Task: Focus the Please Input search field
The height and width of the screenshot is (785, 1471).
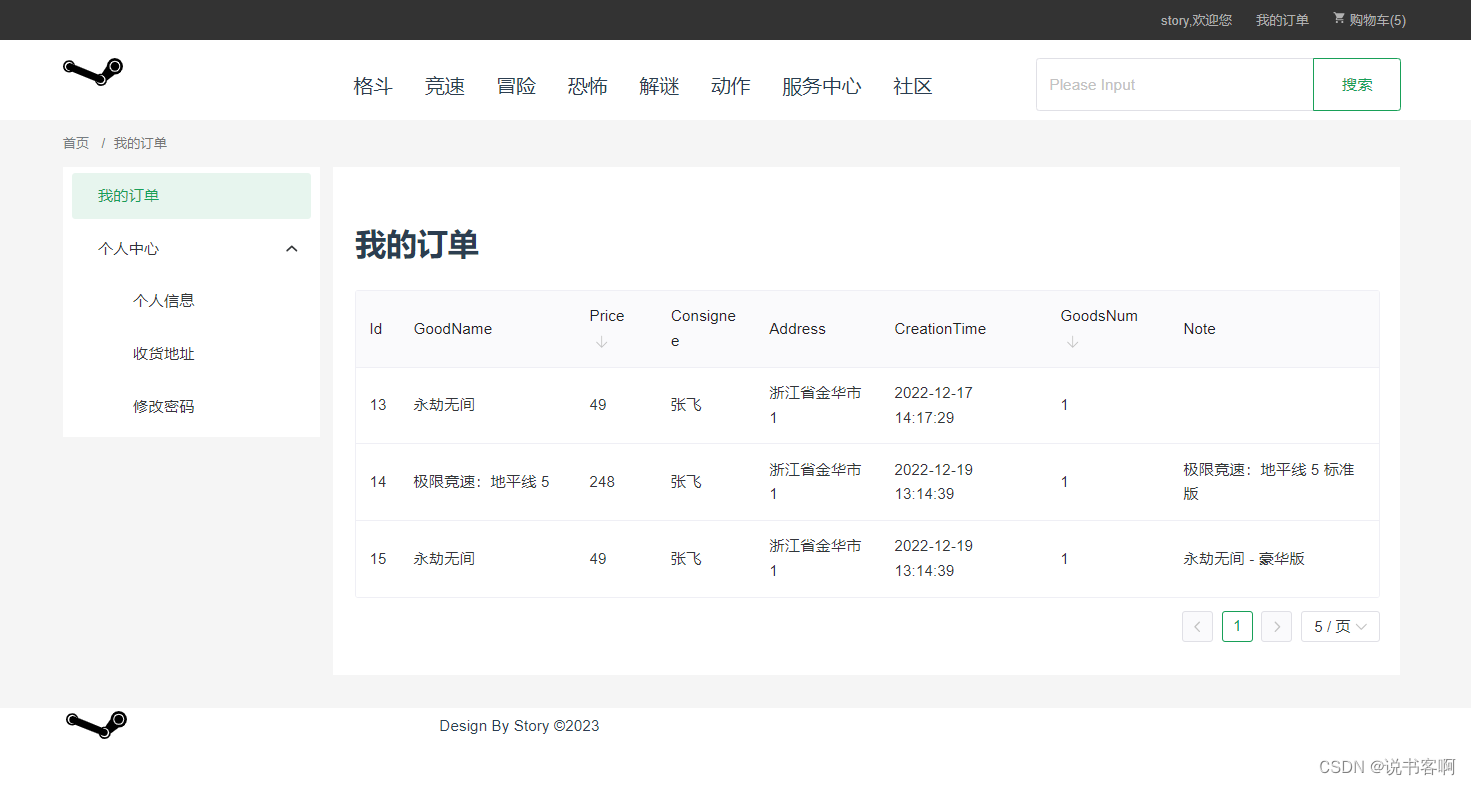Action: point(1175,85)
